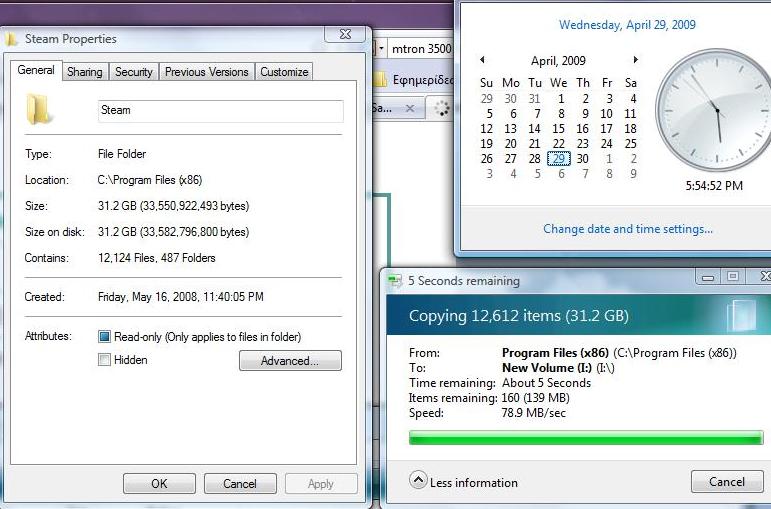Click the Steam folder name field
This screenshot has width=771, height=509.
(221, 111)
